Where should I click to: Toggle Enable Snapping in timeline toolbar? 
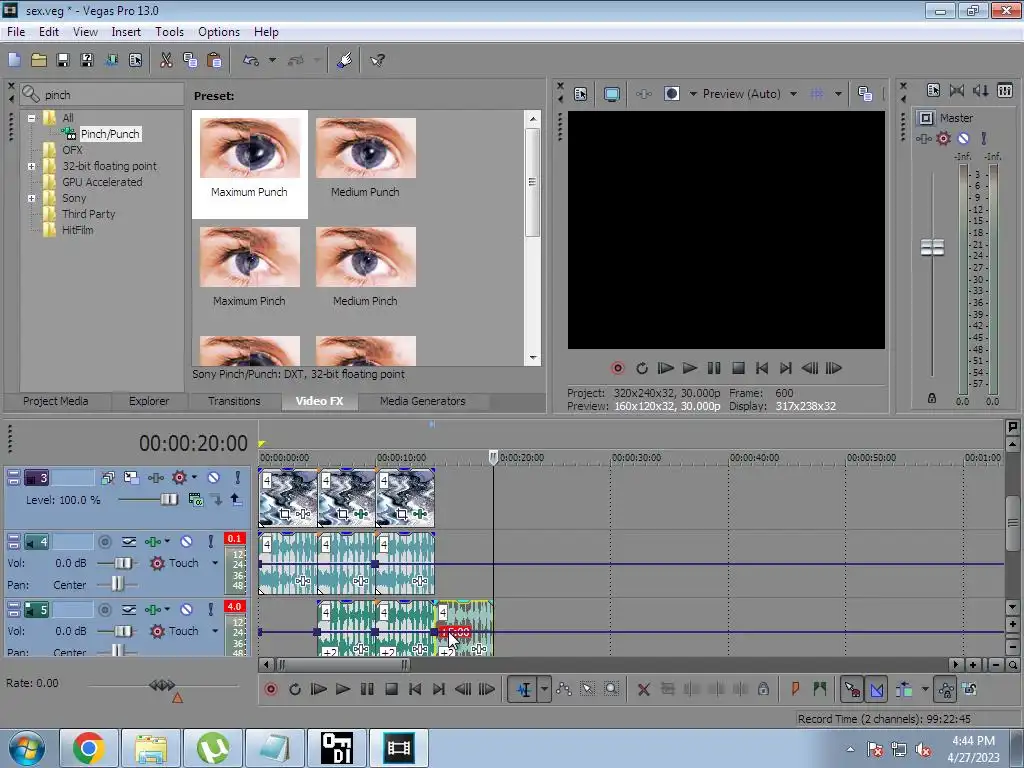click(852, 689)
